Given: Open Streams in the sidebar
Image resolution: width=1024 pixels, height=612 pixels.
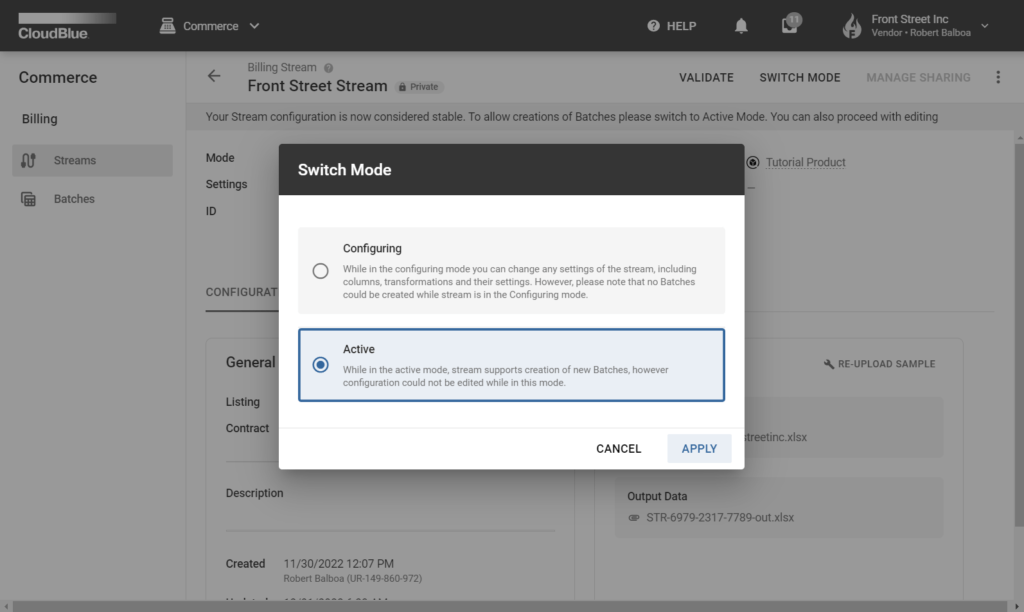Looking at the screenshot, I should click(x=93, y=161).
